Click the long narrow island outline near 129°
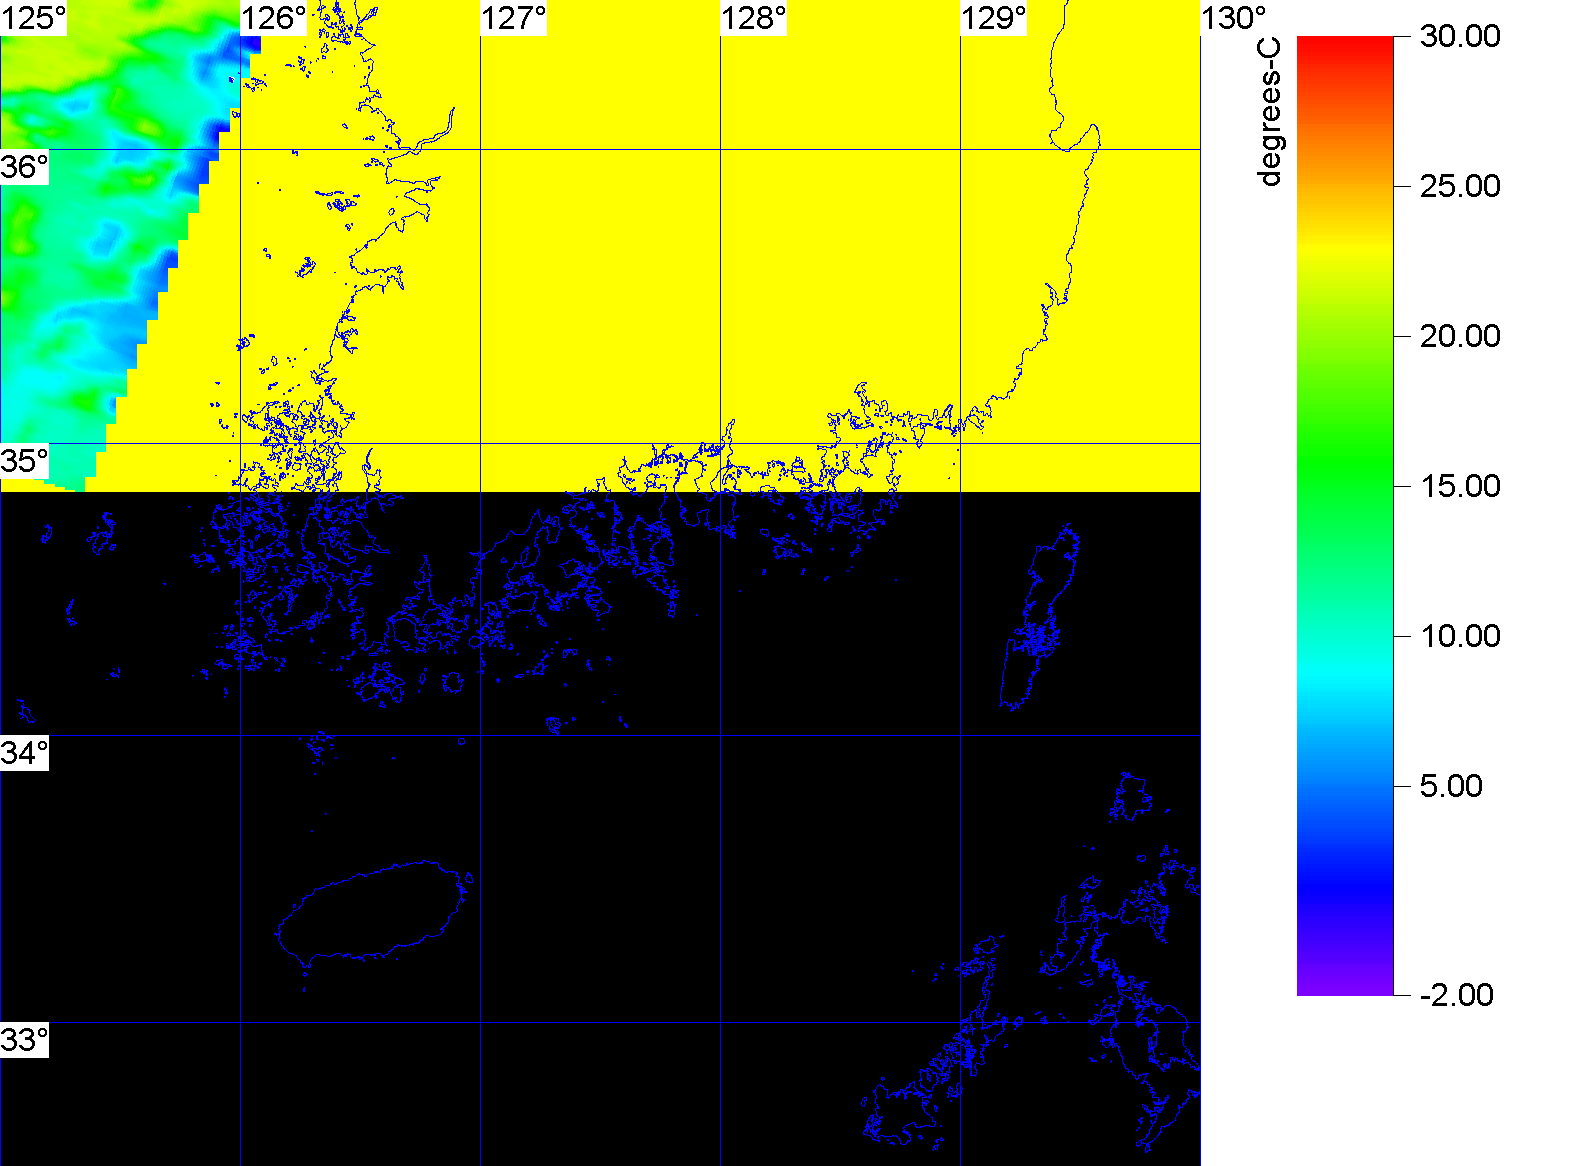This screenshot has height=1166, width=1591. click(1040, 617)
